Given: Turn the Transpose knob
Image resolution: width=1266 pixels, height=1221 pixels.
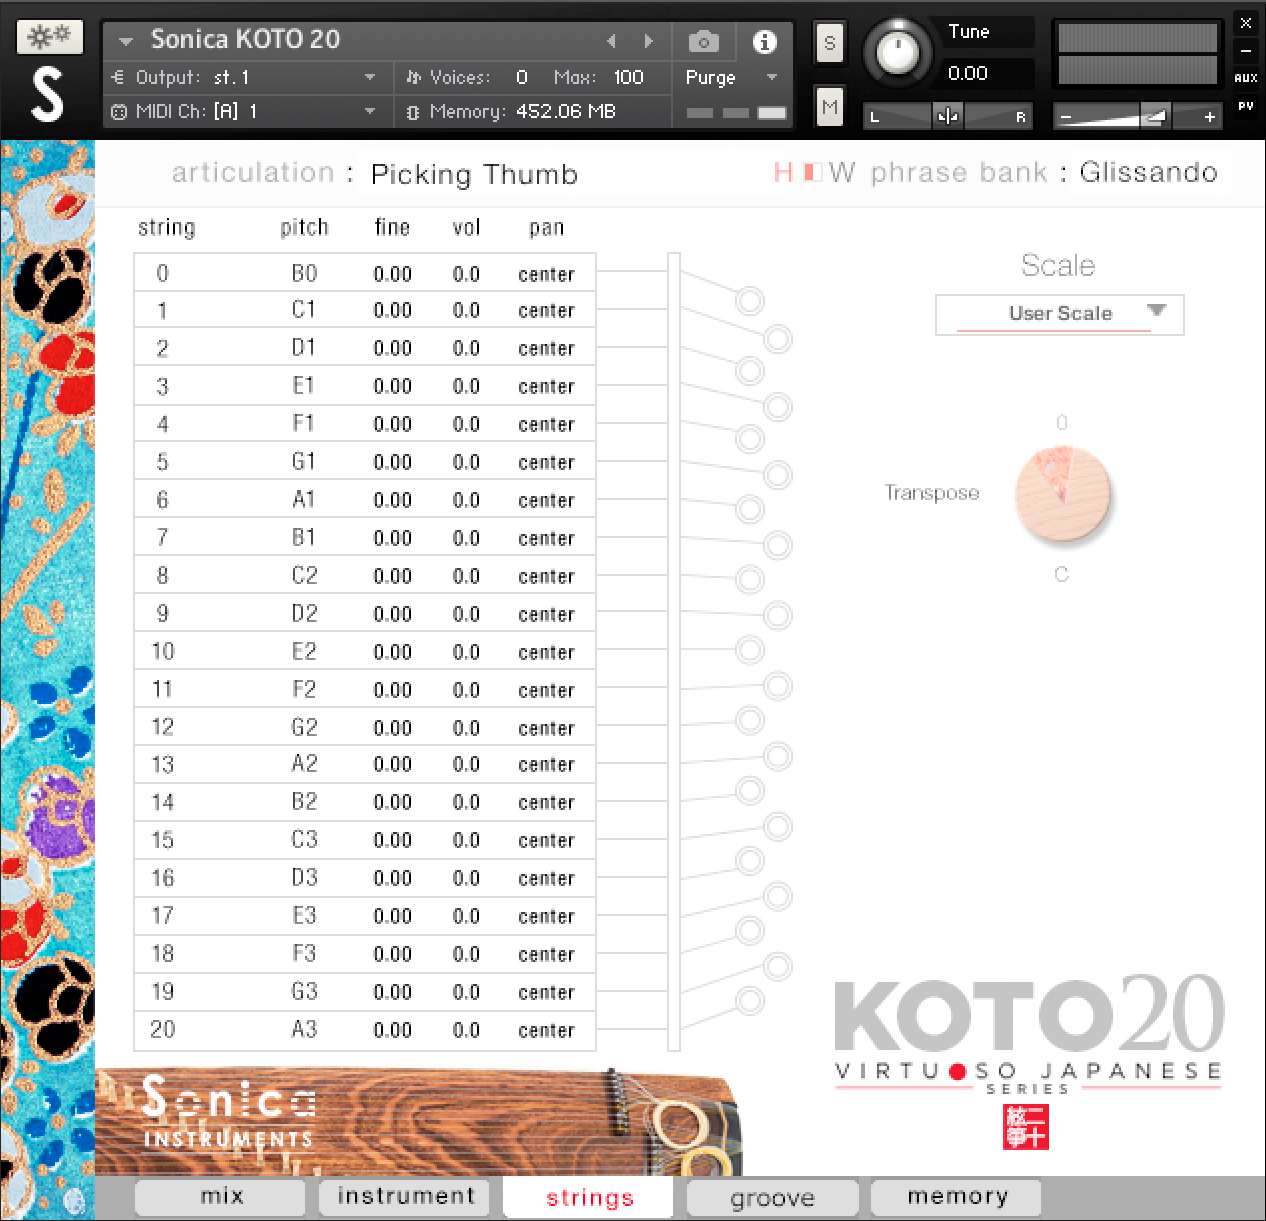Looking at the screenshot, I should click(x=1063, y=493).
